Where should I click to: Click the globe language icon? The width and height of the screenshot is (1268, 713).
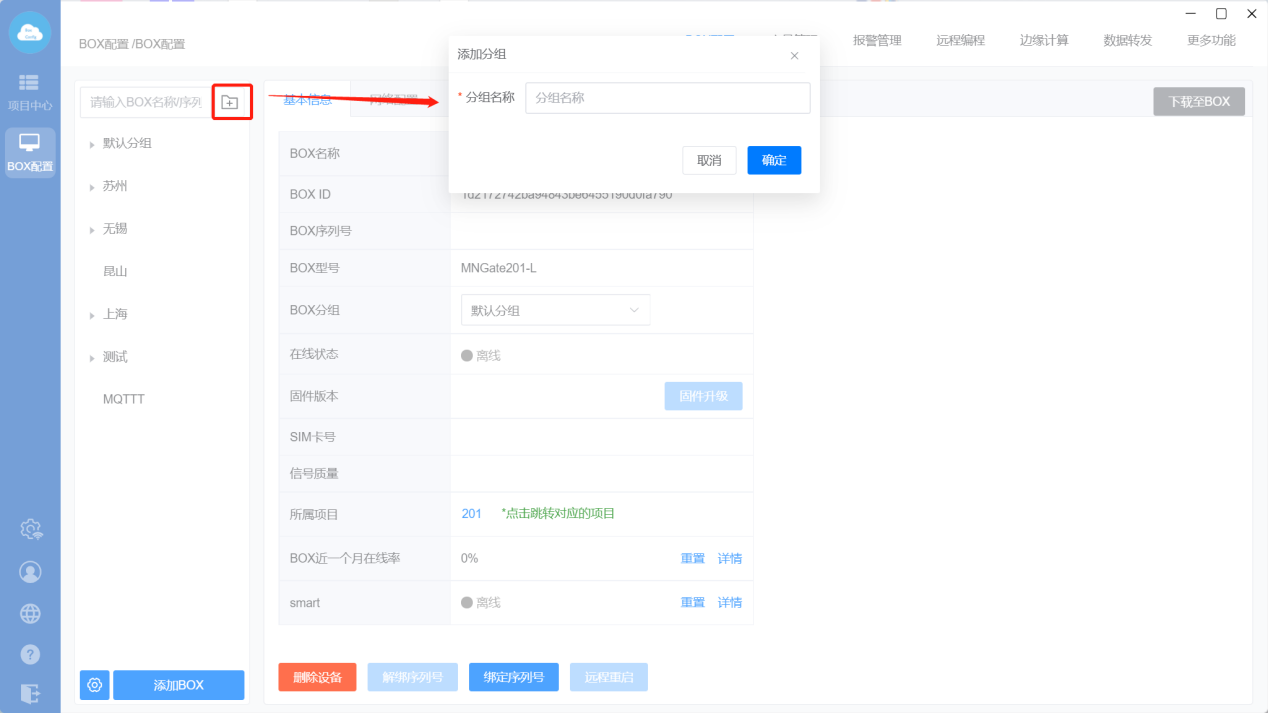tap(31, 614)
